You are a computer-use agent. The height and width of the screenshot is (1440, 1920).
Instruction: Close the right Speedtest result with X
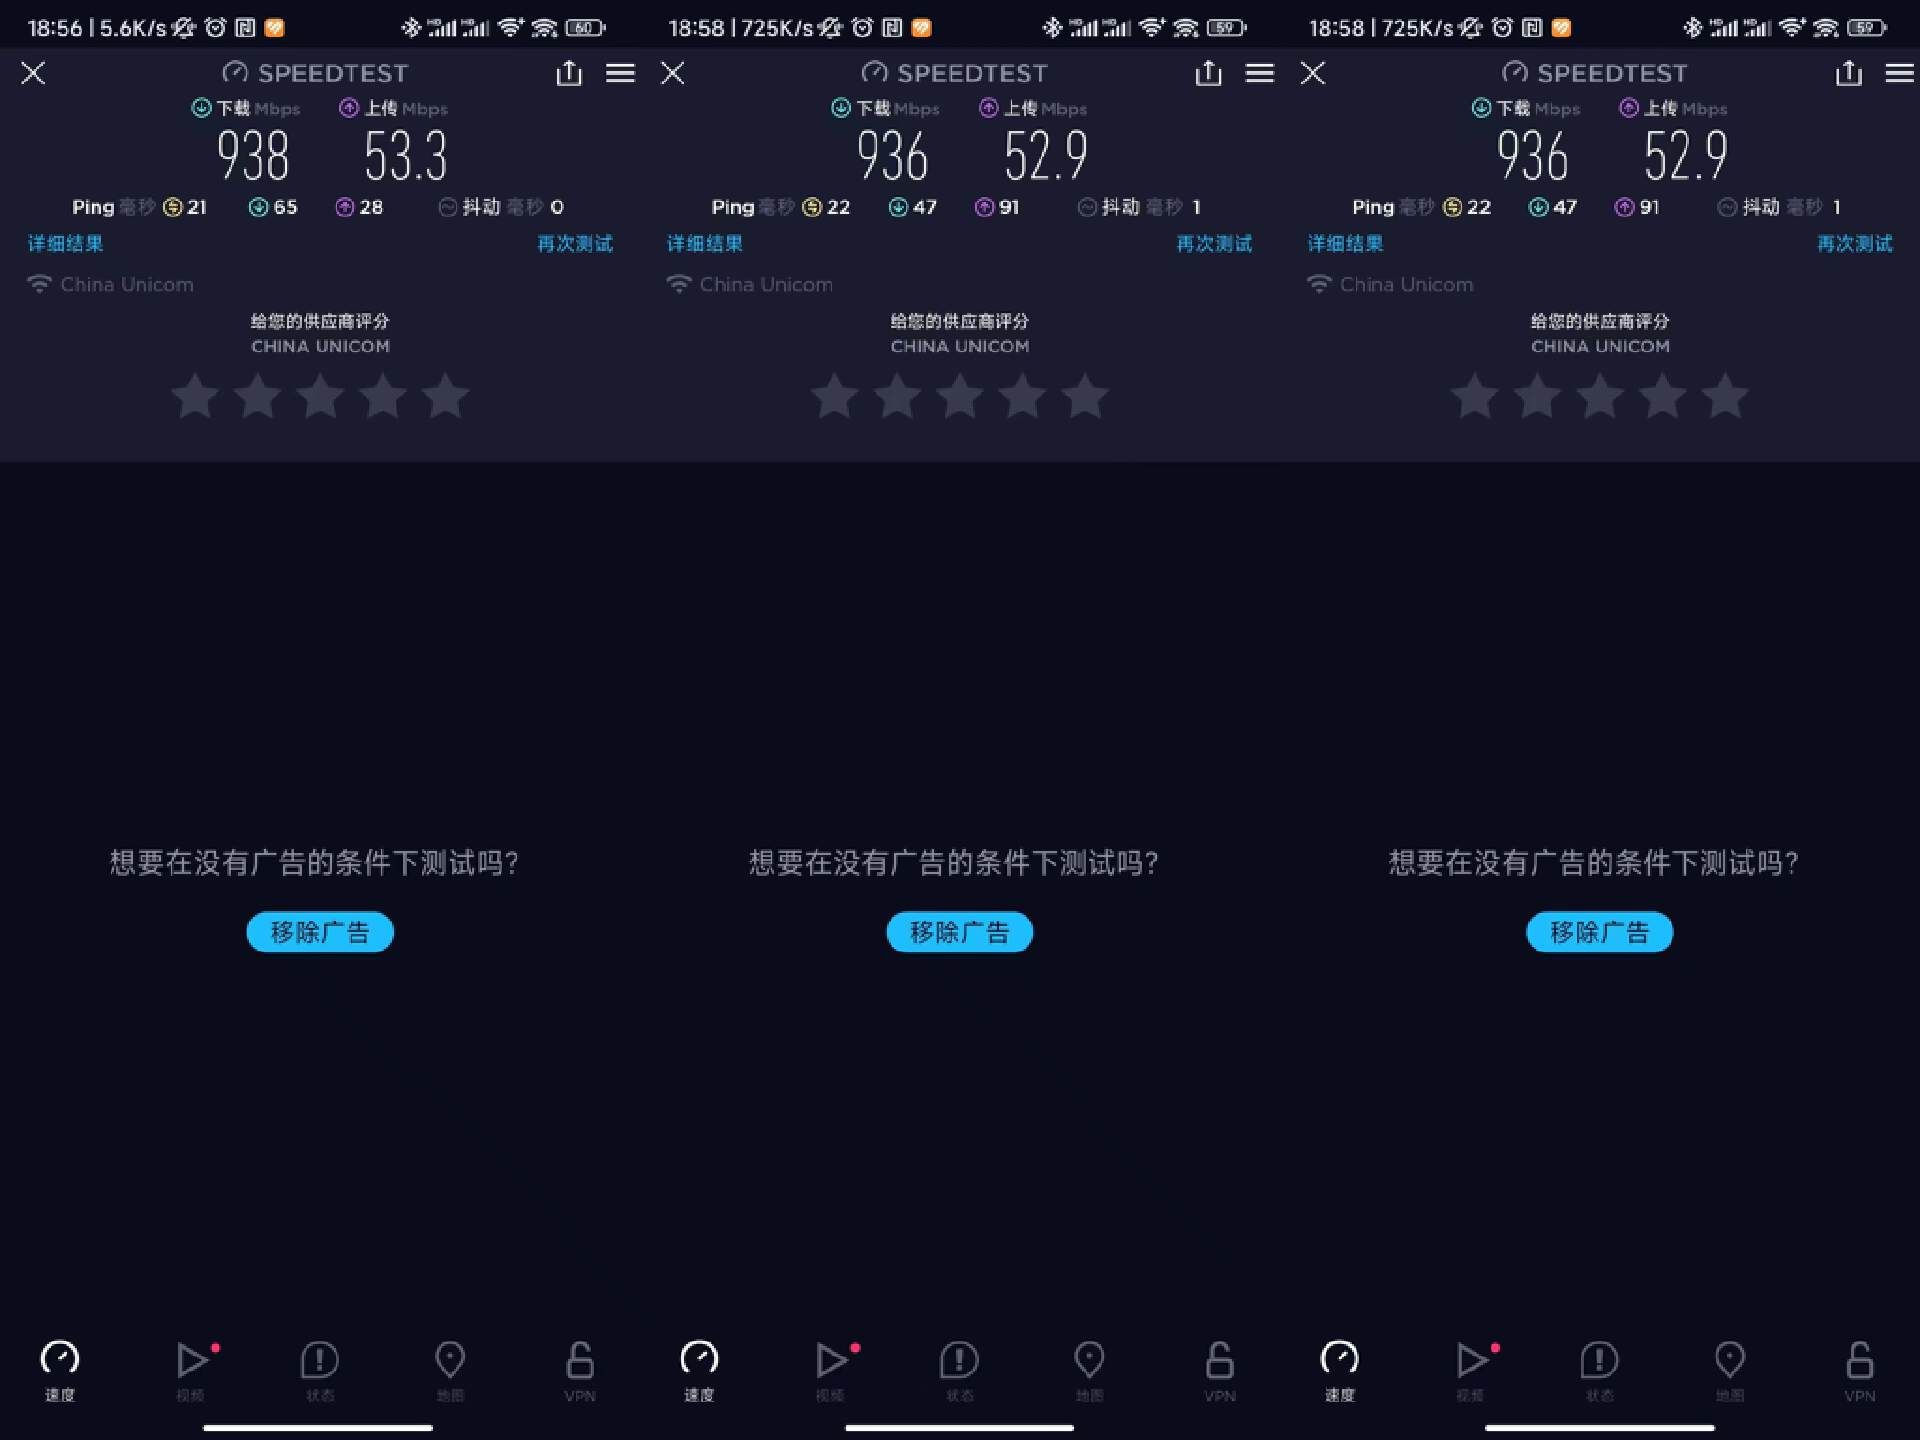(x=1313, y=73)
